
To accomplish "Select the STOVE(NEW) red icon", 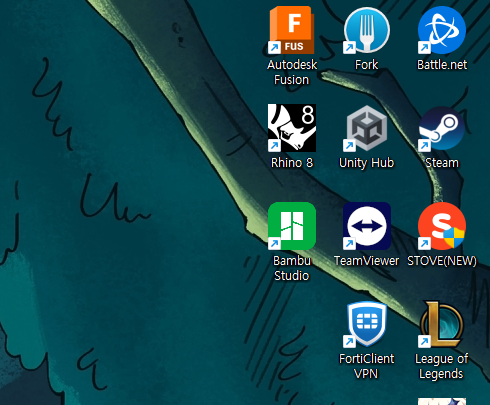I will 442,226.
